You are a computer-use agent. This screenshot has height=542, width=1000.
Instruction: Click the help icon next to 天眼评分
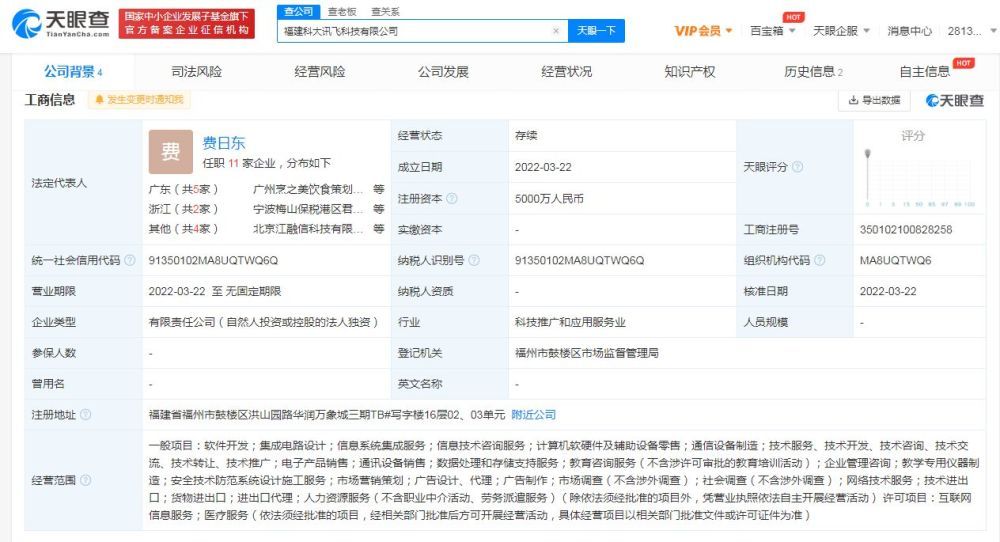pyautogui.click(x=797, y=167)
